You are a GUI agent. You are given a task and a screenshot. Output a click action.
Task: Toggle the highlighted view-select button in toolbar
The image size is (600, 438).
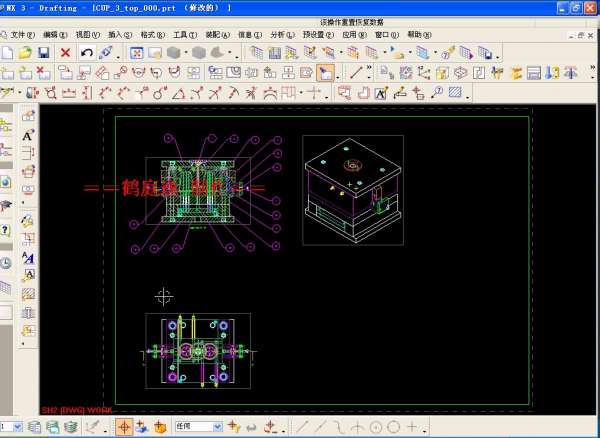pyautogui.click(x=325, y=72)
